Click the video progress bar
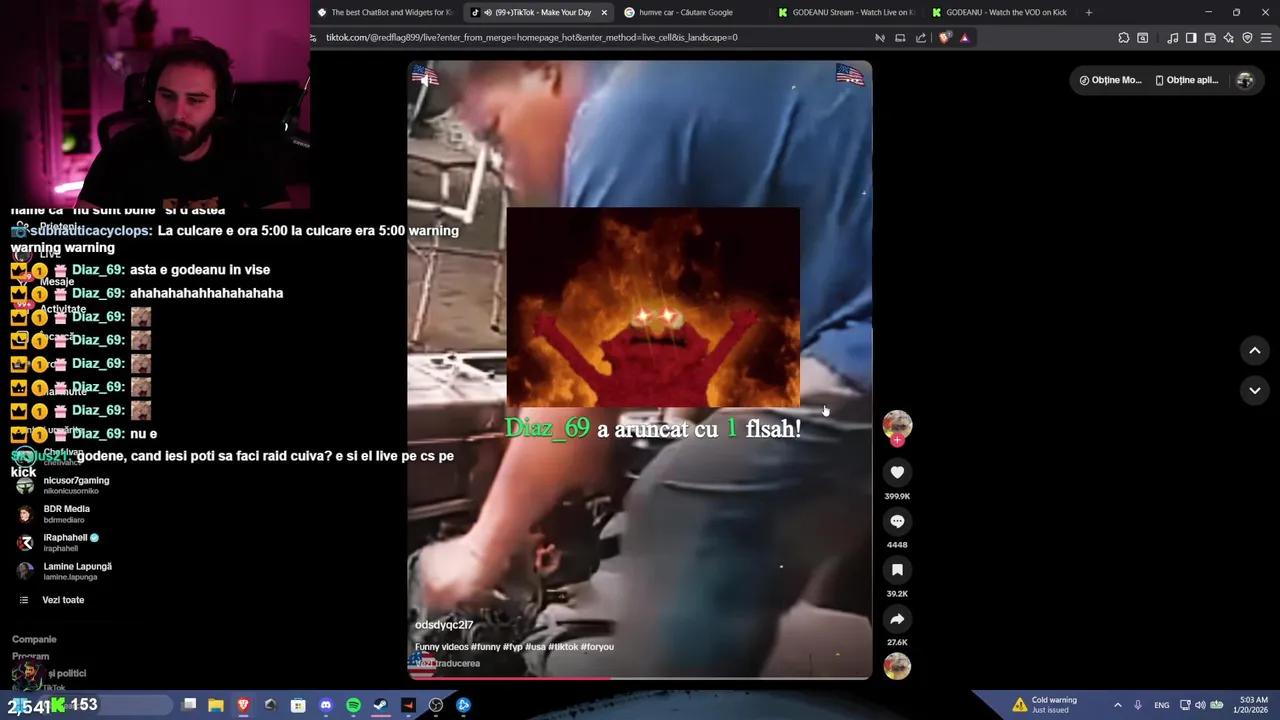Viewport: 1280px width, 720px height. (640, 678)
